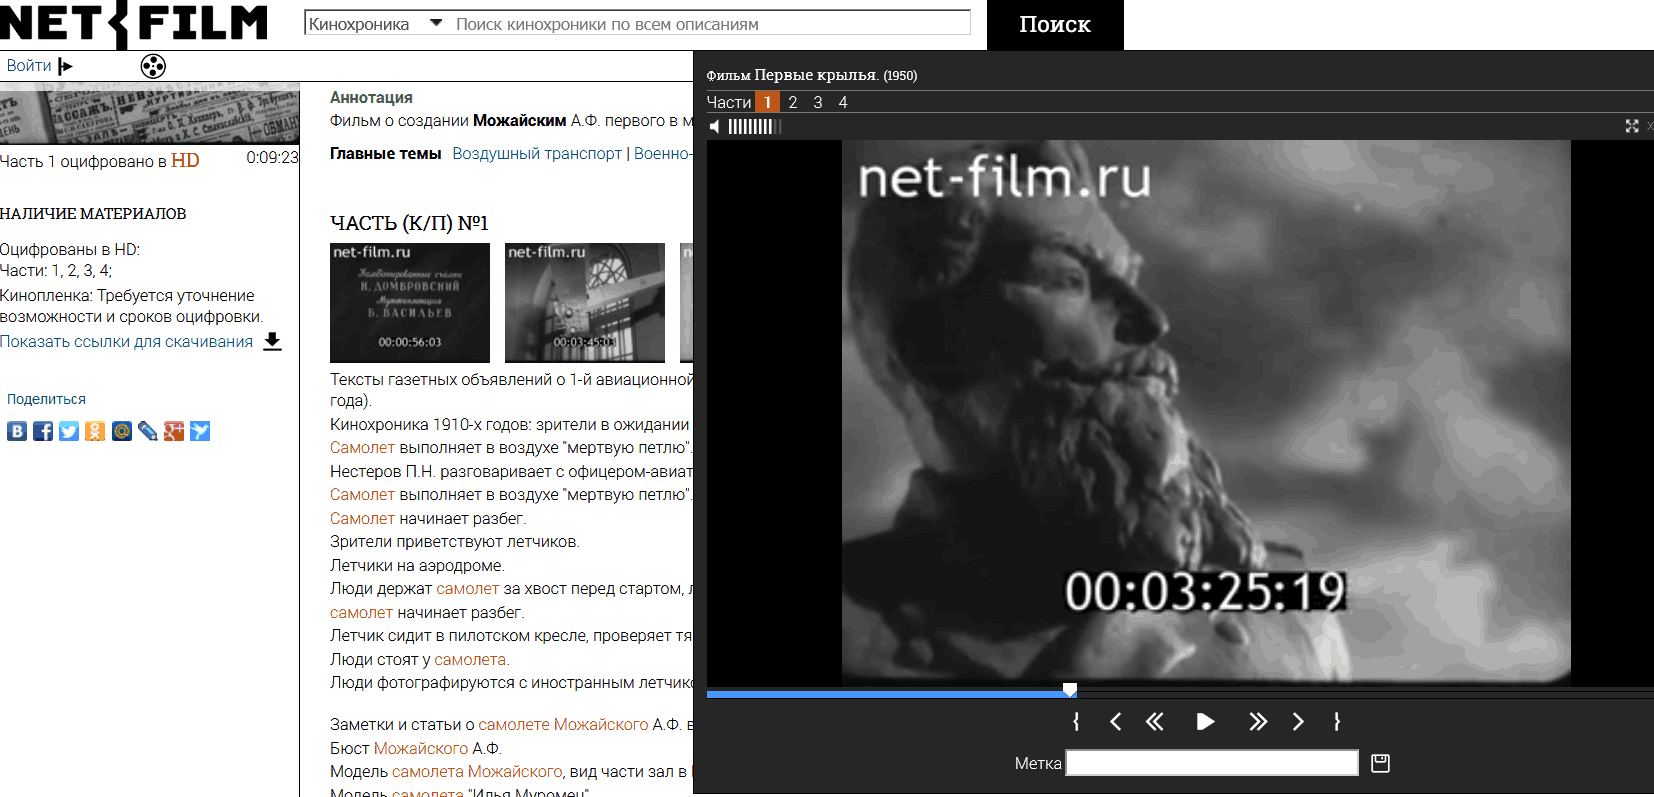This screenshot has height=797, width=1654.
Task: Set the clip start marker brace
Action: [1076, 721]
